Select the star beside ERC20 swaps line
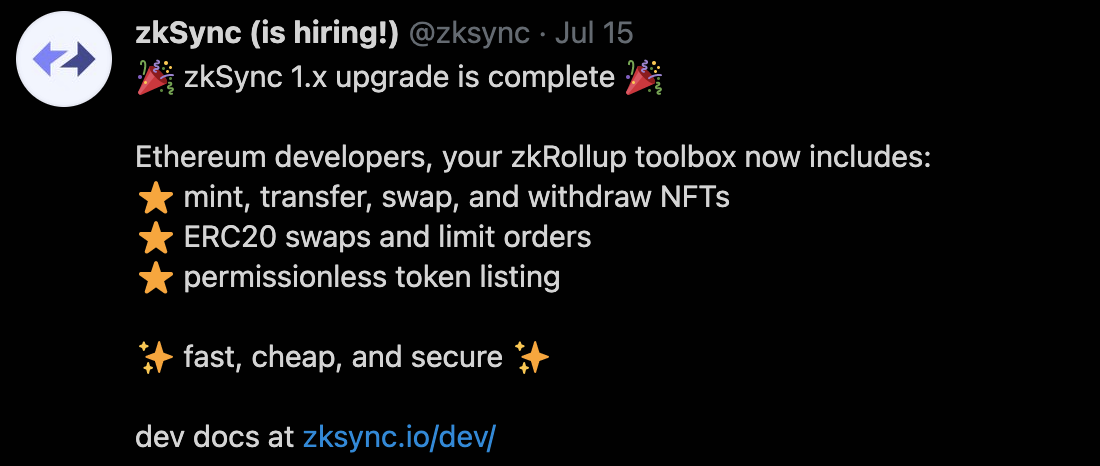Image resolution: width=1100 pixels, height=466 pixels. 156,238
